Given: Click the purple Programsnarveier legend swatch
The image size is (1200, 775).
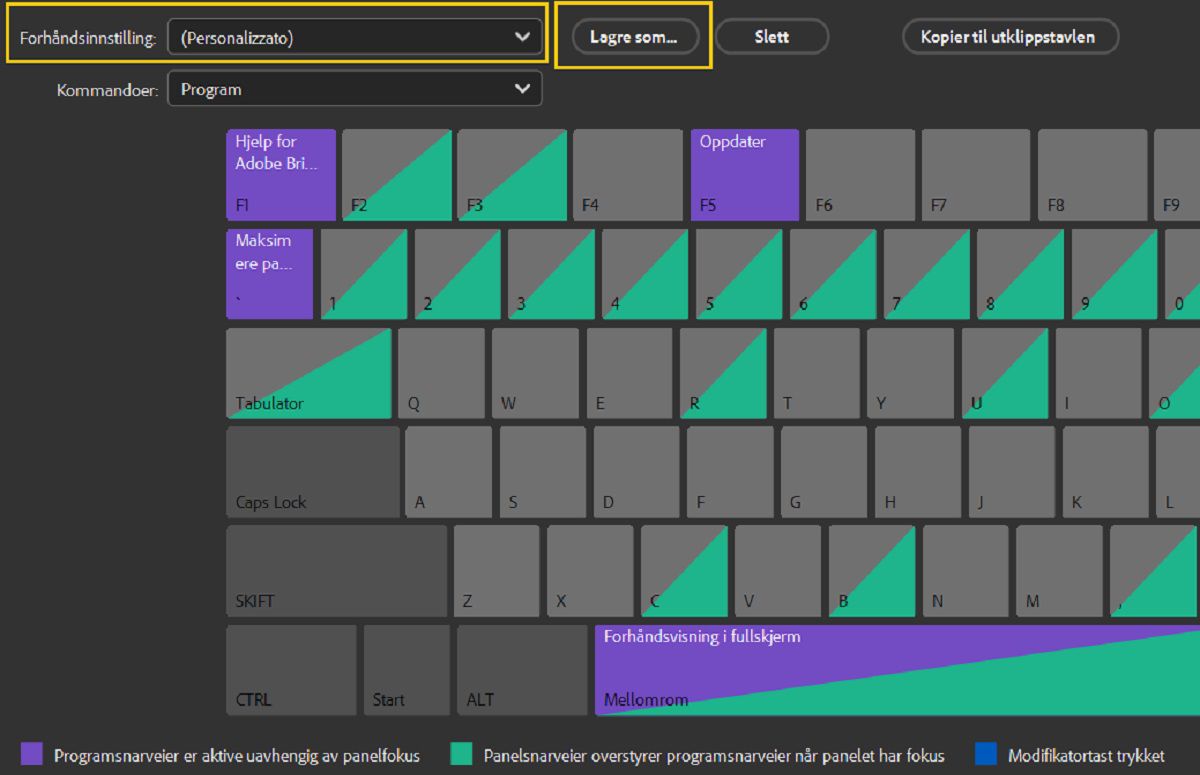Looking at the screenshot, I should pyautogui.click(x=32, y=753).
